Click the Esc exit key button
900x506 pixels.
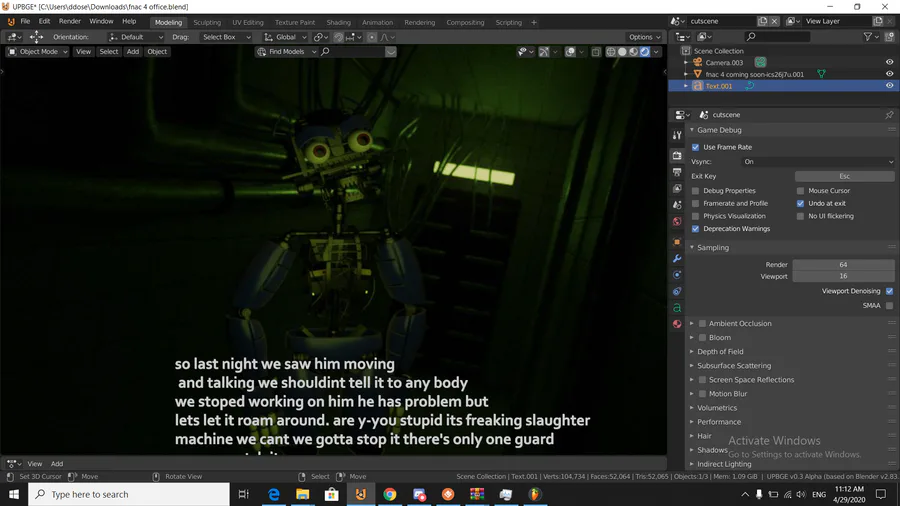[843, 176]
